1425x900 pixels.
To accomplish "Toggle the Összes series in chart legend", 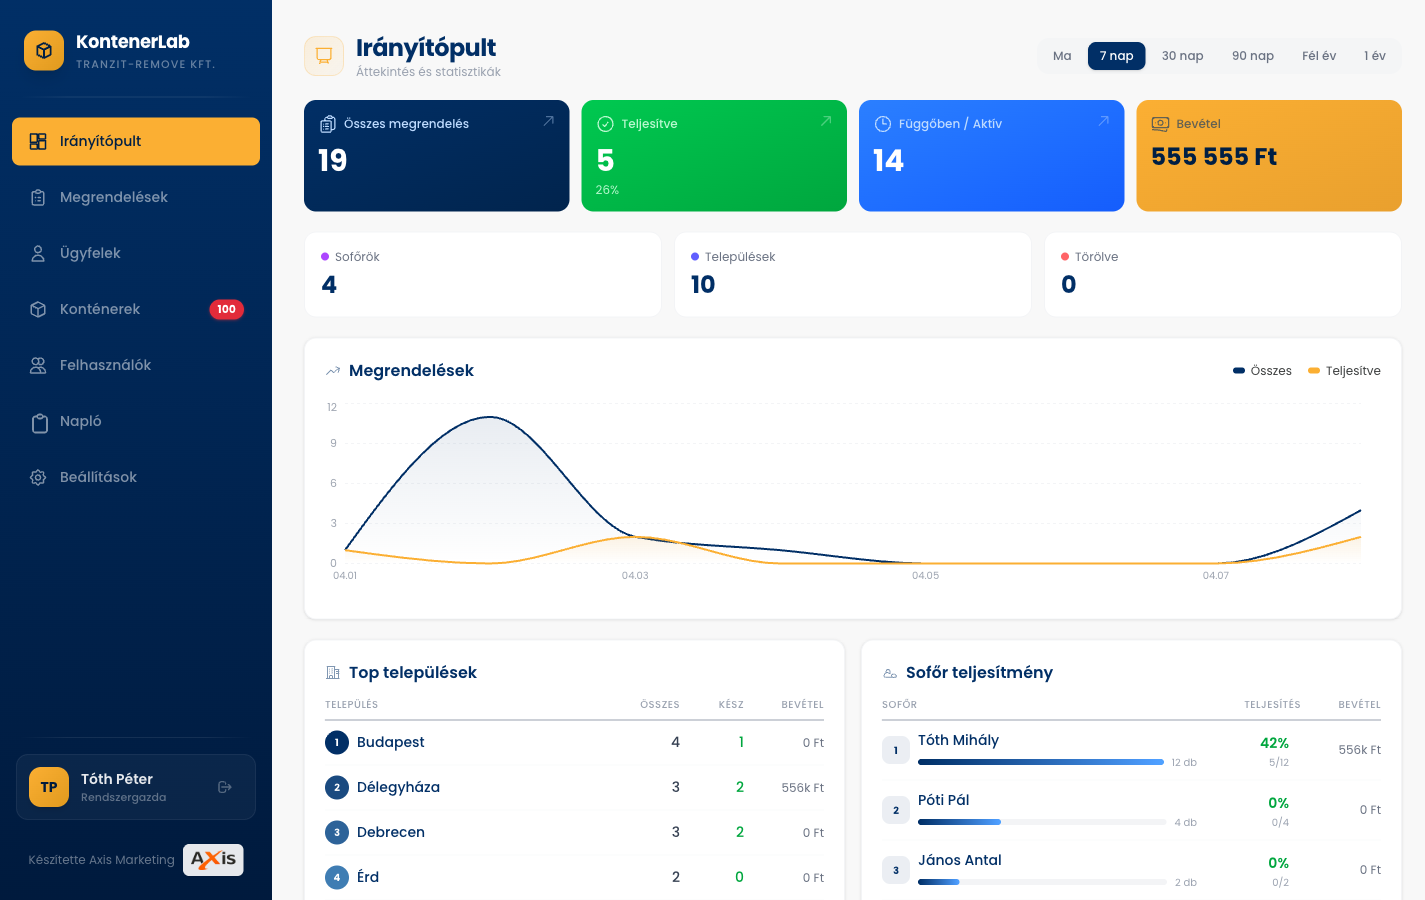I will [1262, 371].
